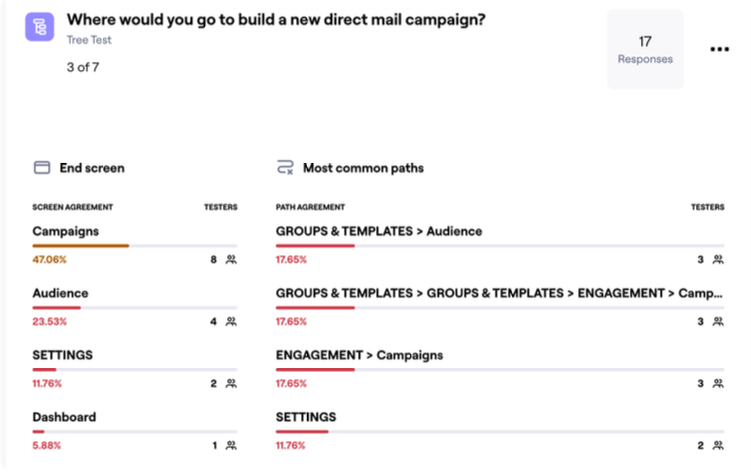This screenshot has height=472, width=751.
Task: Click testers icon beside Campaigns count
Action: coord(231,260)
